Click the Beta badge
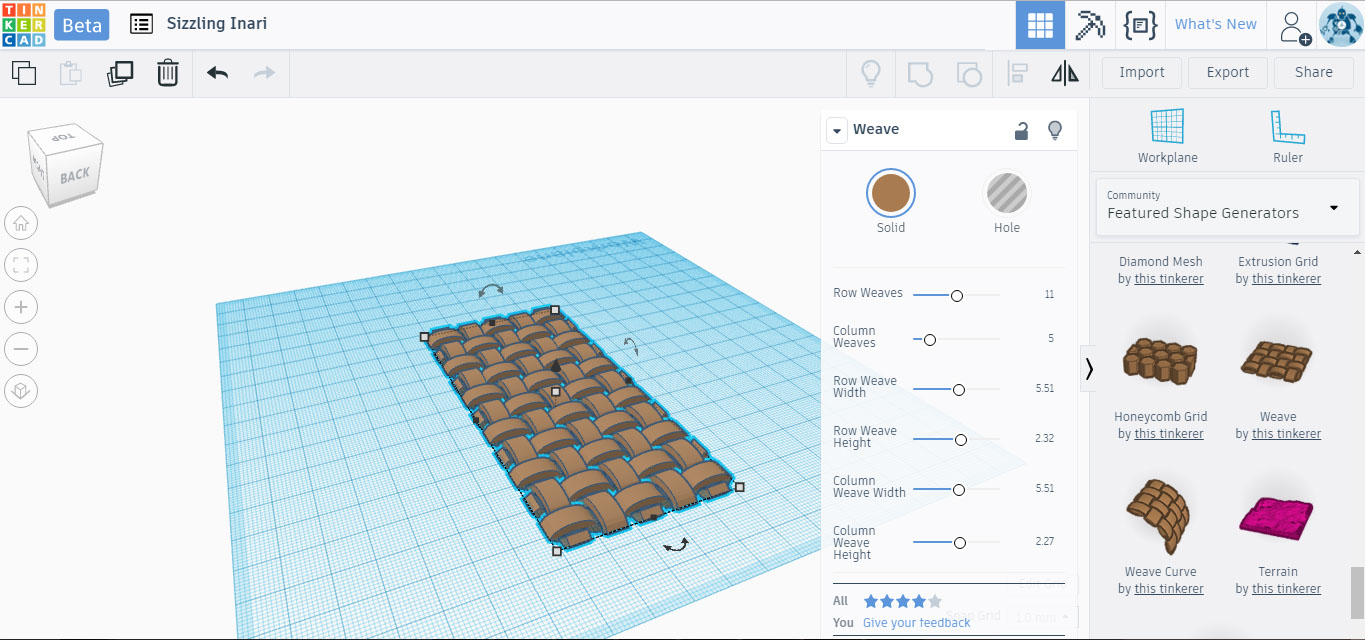 pyautogui.click(x=82, y=25)
